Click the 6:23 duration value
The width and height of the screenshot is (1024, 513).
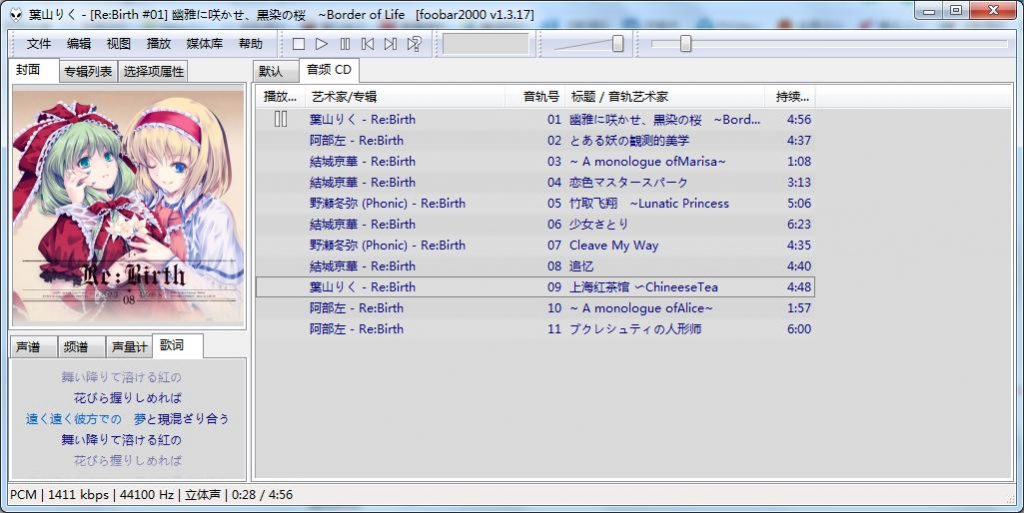pos(799,224)
